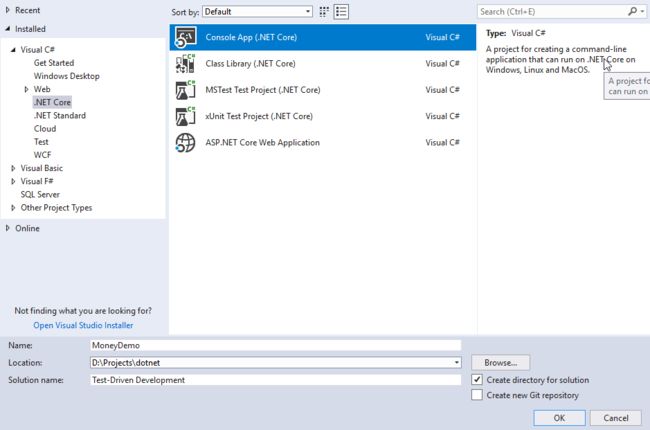Select the ASP.NET Core Web Application globe icon
Screen dimensions: 650x430
(185, 143)
